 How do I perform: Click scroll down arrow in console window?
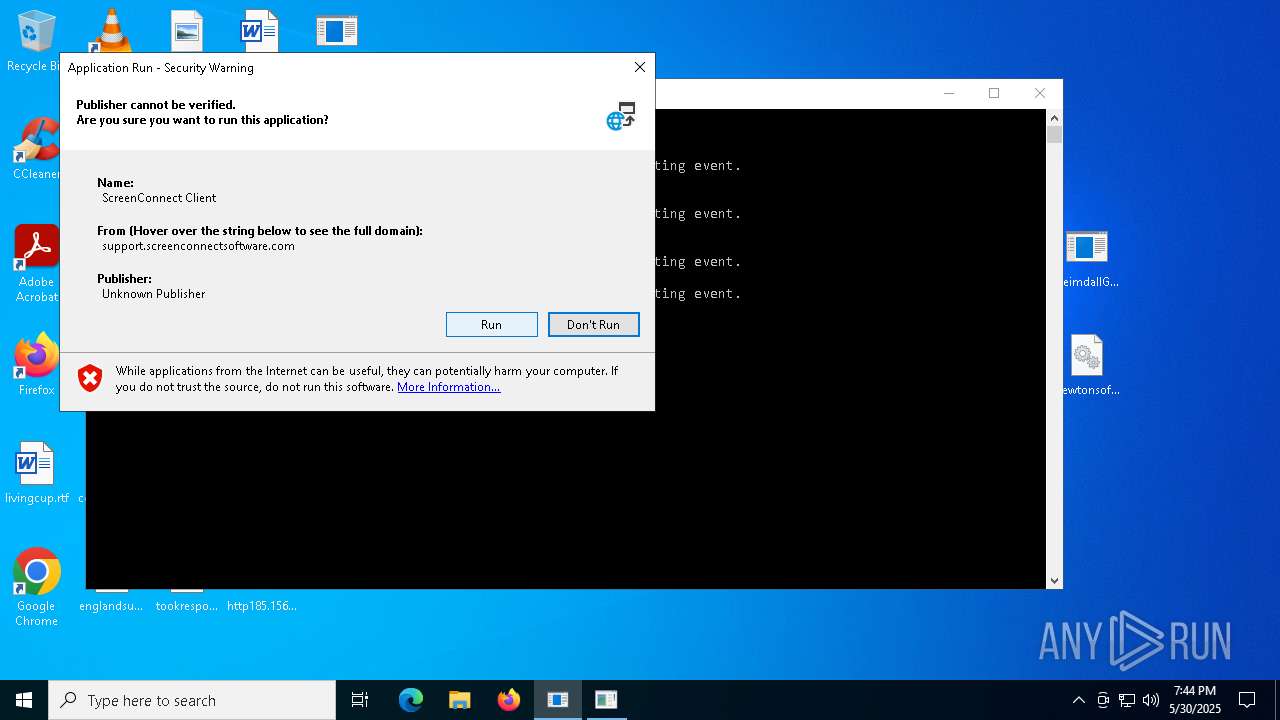tap(1054, 581)
